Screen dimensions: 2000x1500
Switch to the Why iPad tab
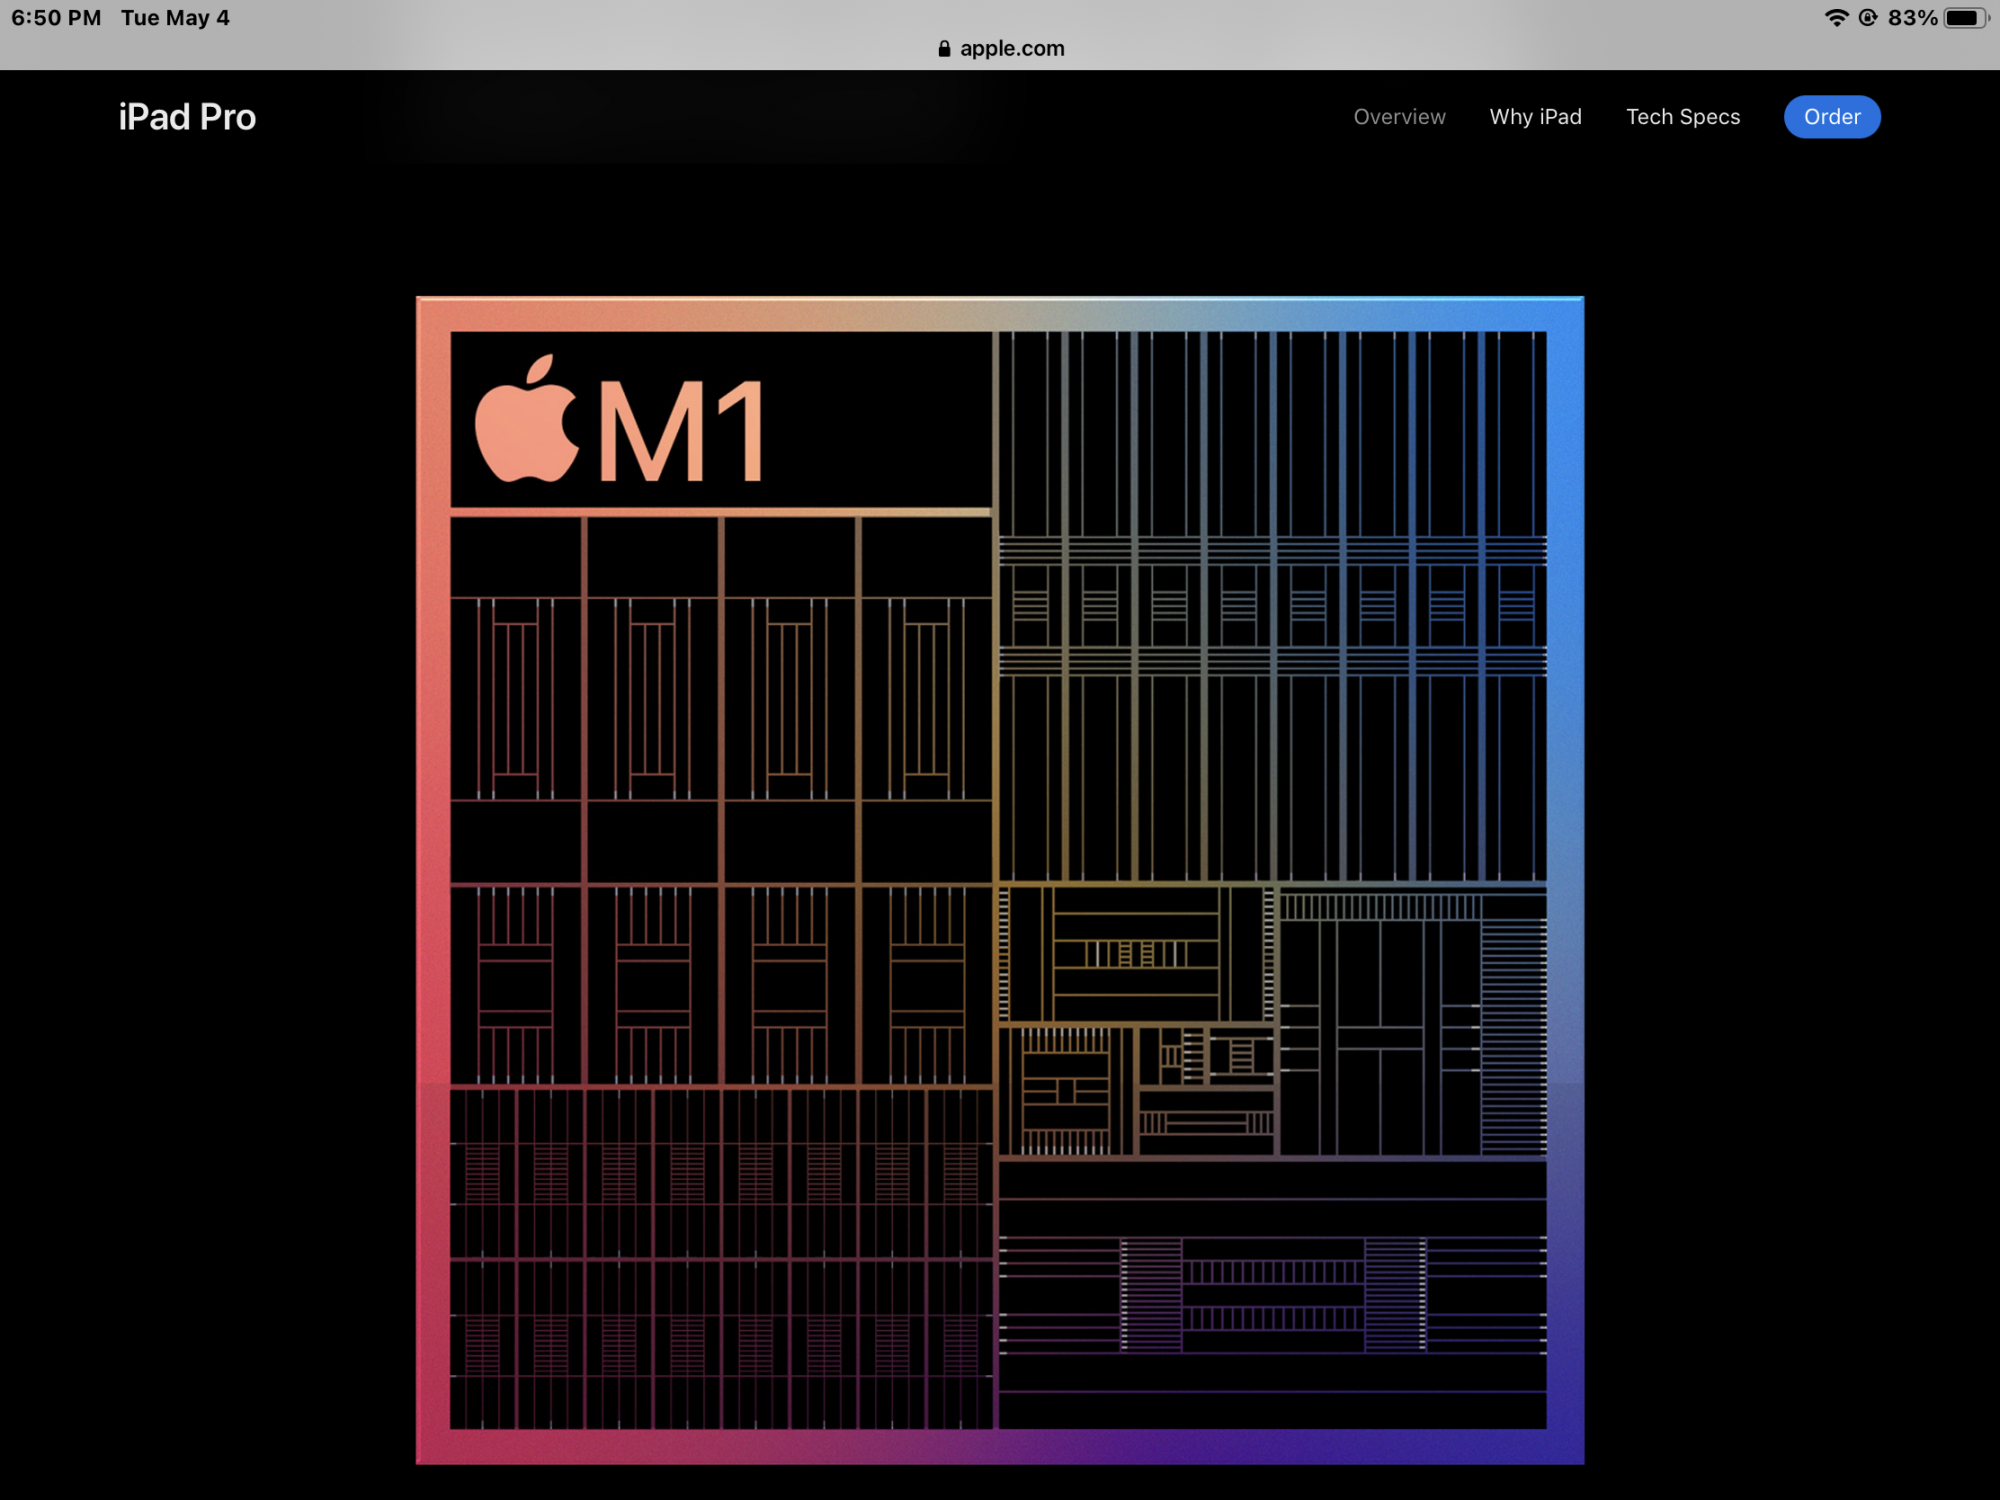pyautogui.click(x=1535, y=117)
